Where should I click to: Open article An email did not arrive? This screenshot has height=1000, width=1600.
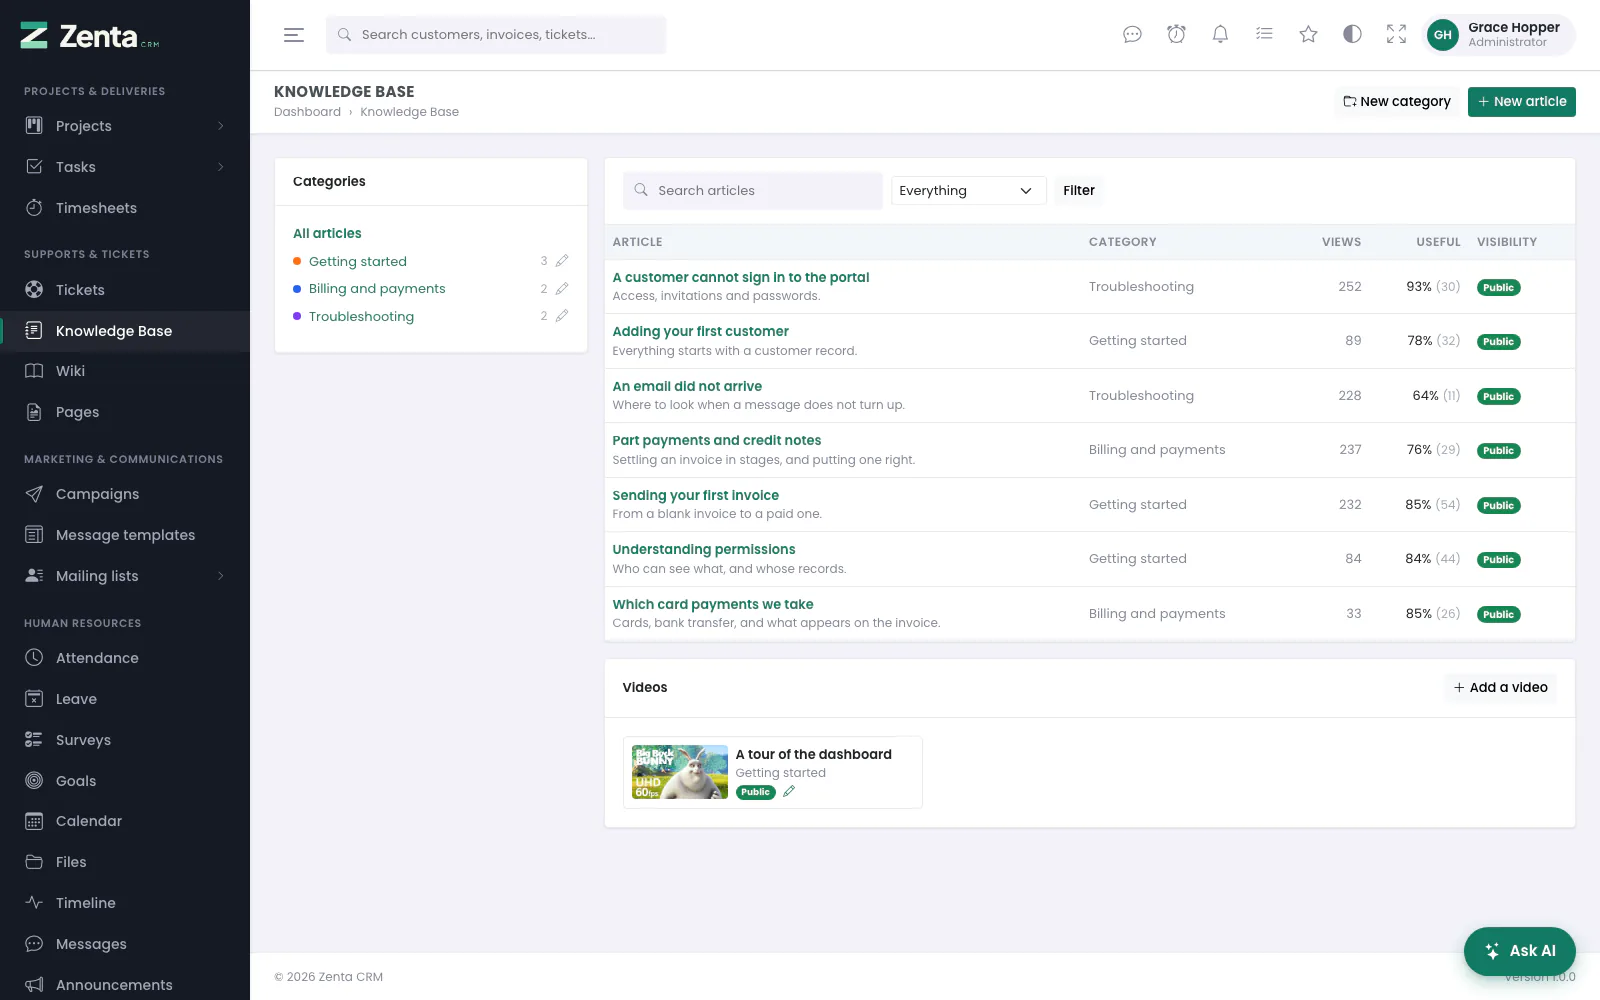[687, 386]
